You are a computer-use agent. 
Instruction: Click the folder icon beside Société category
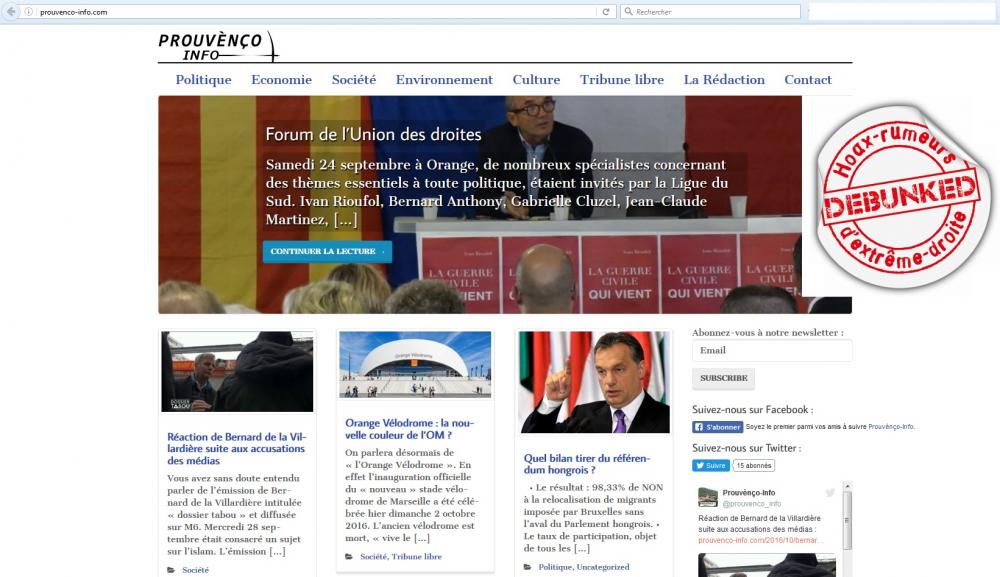pyautogui.click(x=171, y=570)
